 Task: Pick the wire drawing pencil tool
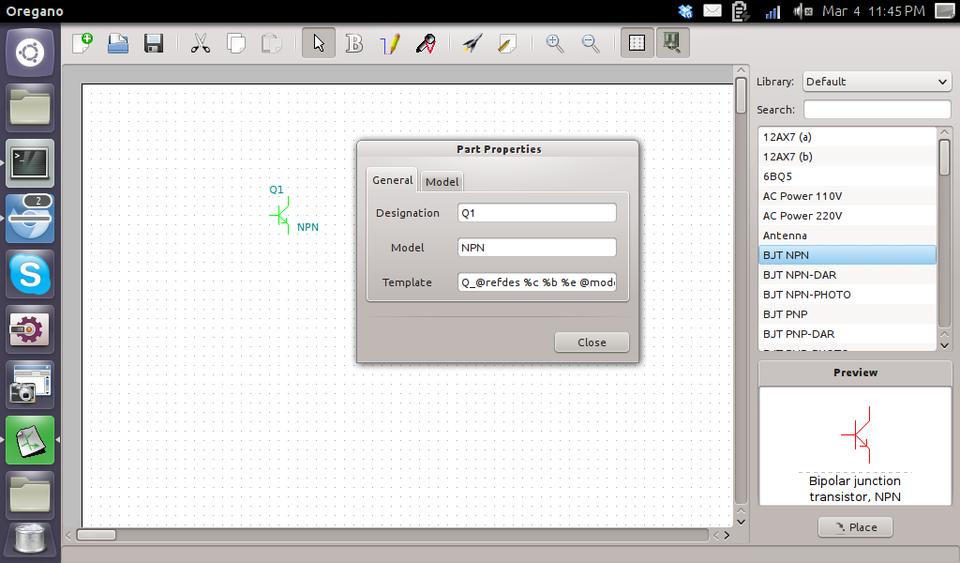[390, 44]
